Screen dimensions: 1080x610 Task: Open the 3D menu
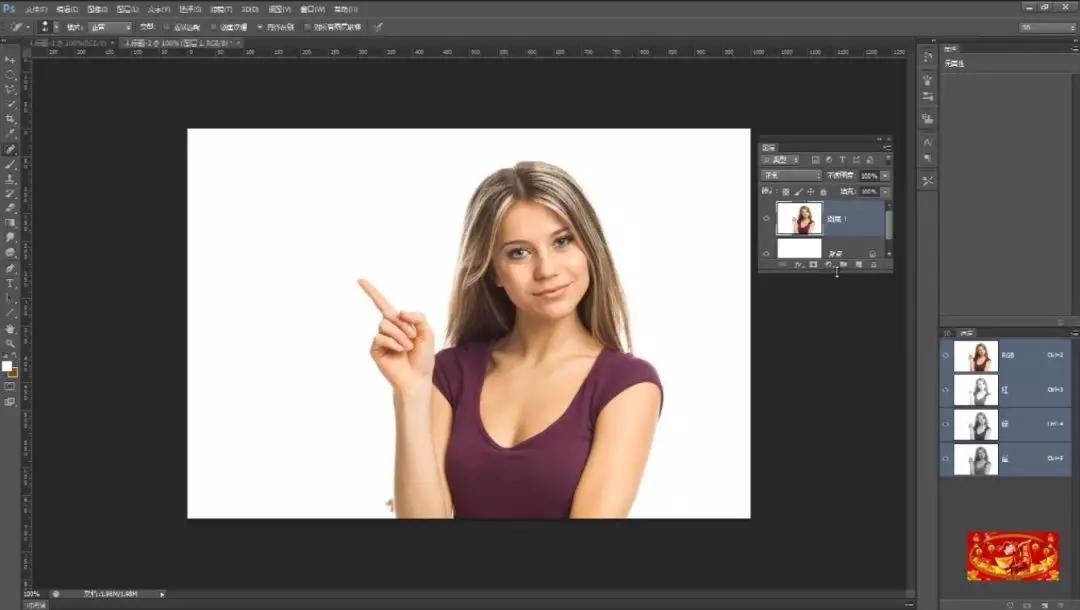[x=249, y=9]
